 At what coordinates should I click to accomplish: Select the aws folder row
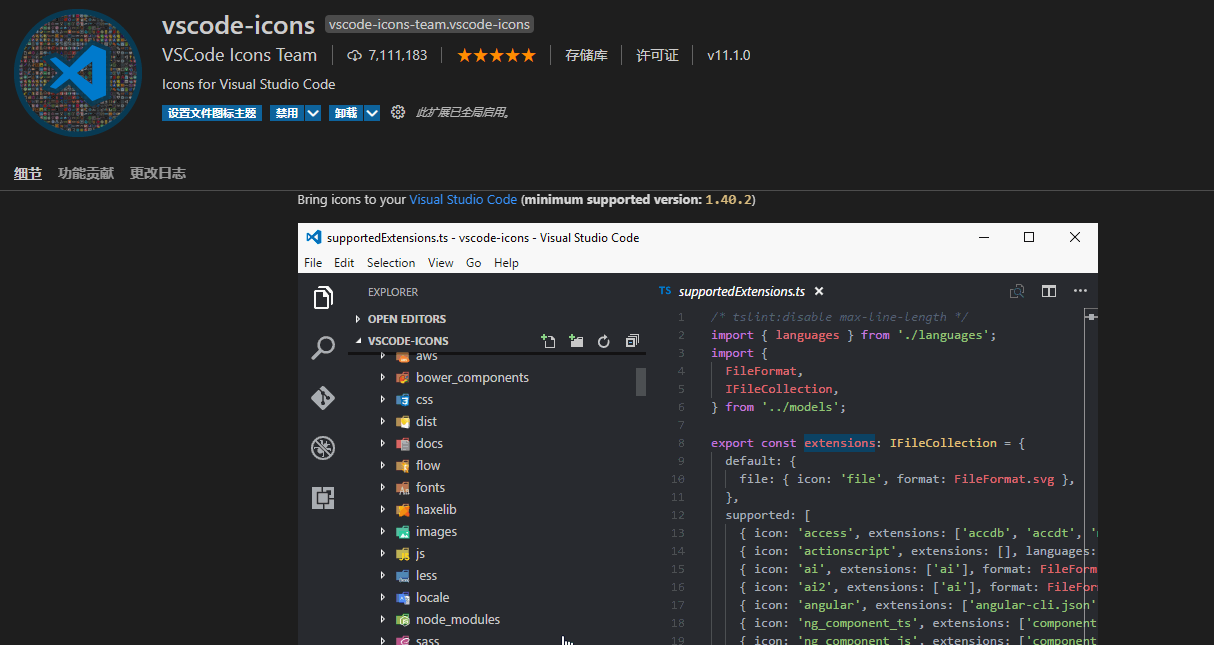tap(497, 357)
